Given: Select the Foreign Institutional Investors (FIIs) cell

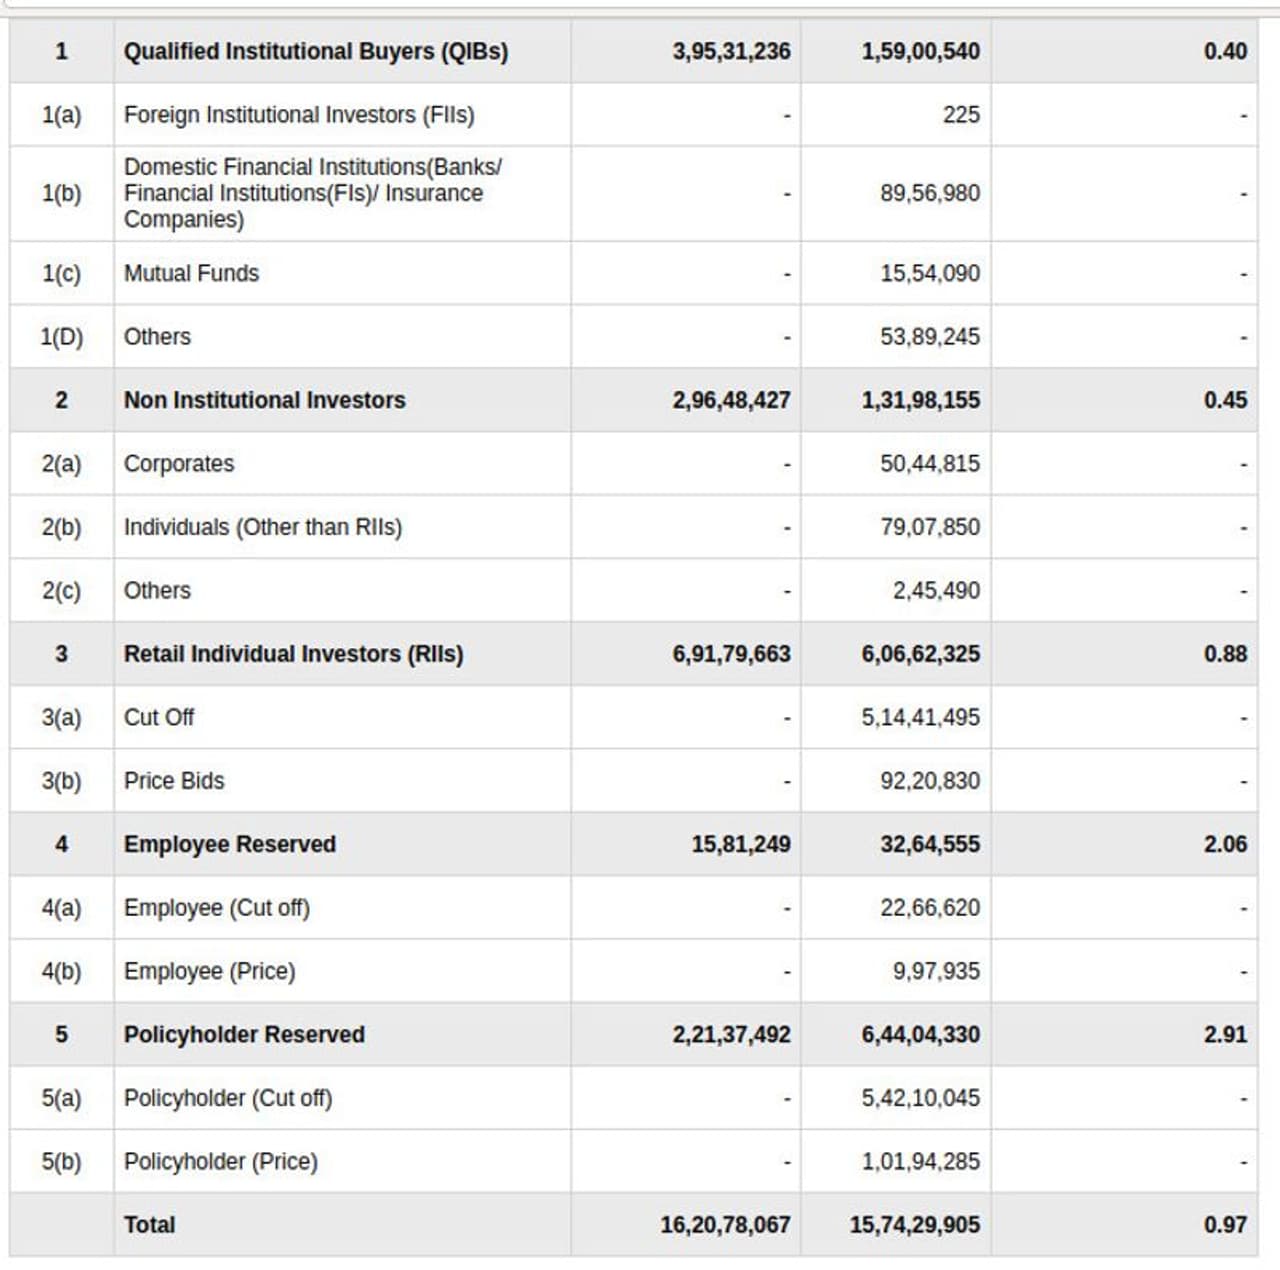Looking at the screenshot, I should (298, 115).
